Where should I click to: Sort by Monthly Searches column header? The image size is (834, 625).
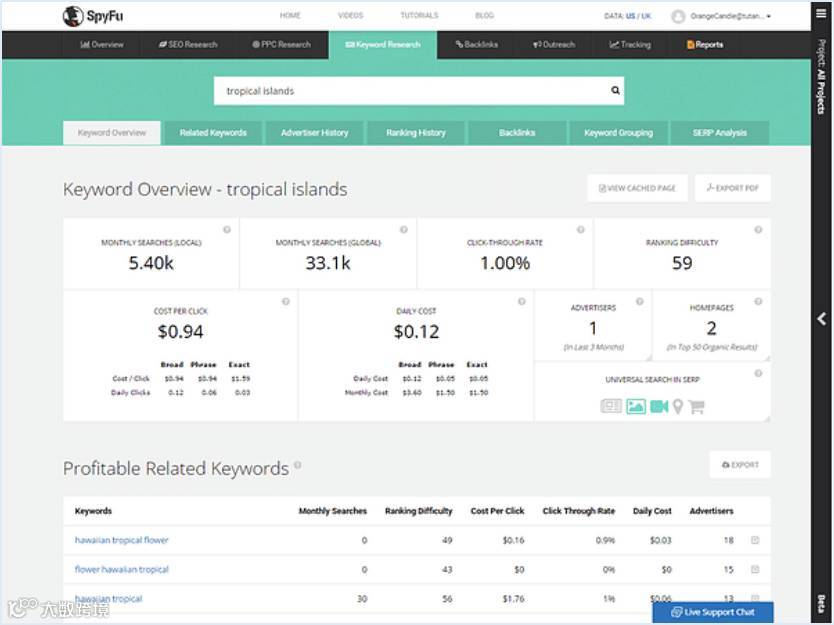pyautogui.click(x=332, y=511)
